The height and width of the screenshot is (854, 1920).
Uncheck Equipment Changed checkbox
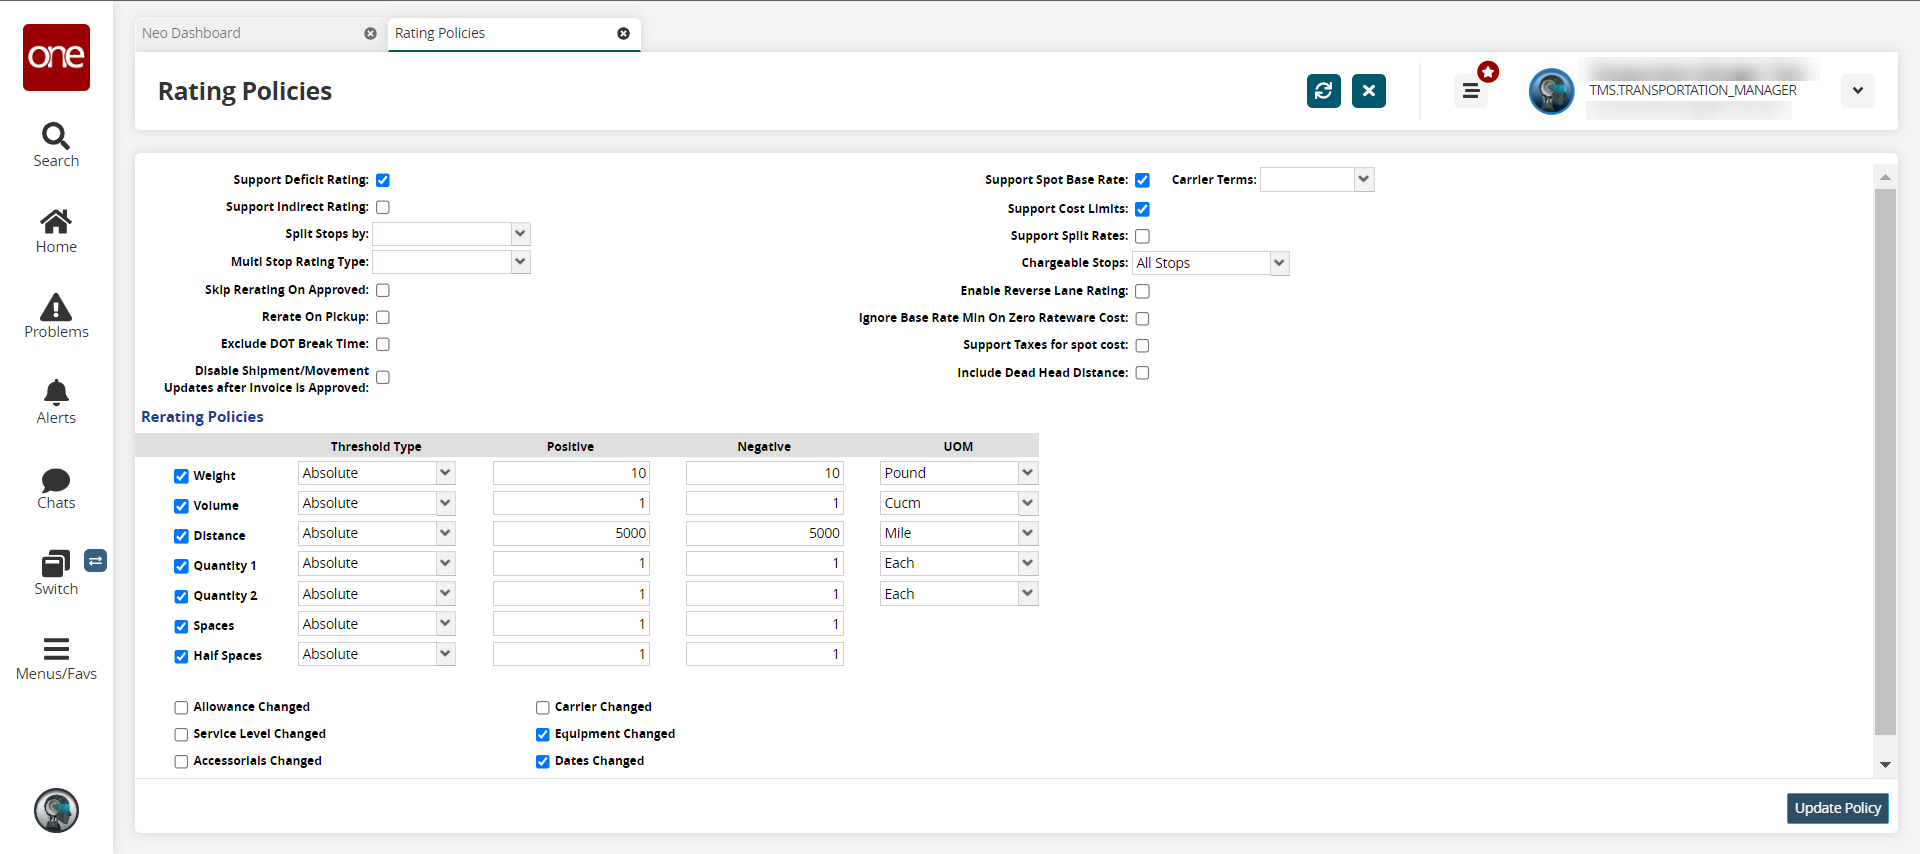click(x=543, y=735)
